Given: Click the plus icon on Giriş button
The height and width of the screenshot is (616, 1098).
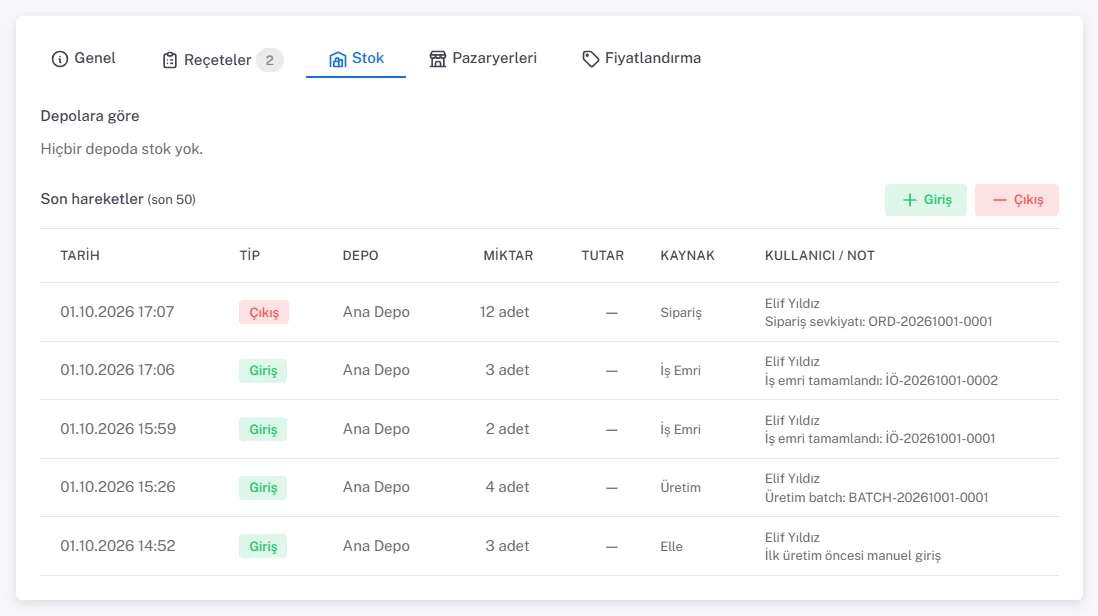Looking at the screenshot, I should [910, 200].
